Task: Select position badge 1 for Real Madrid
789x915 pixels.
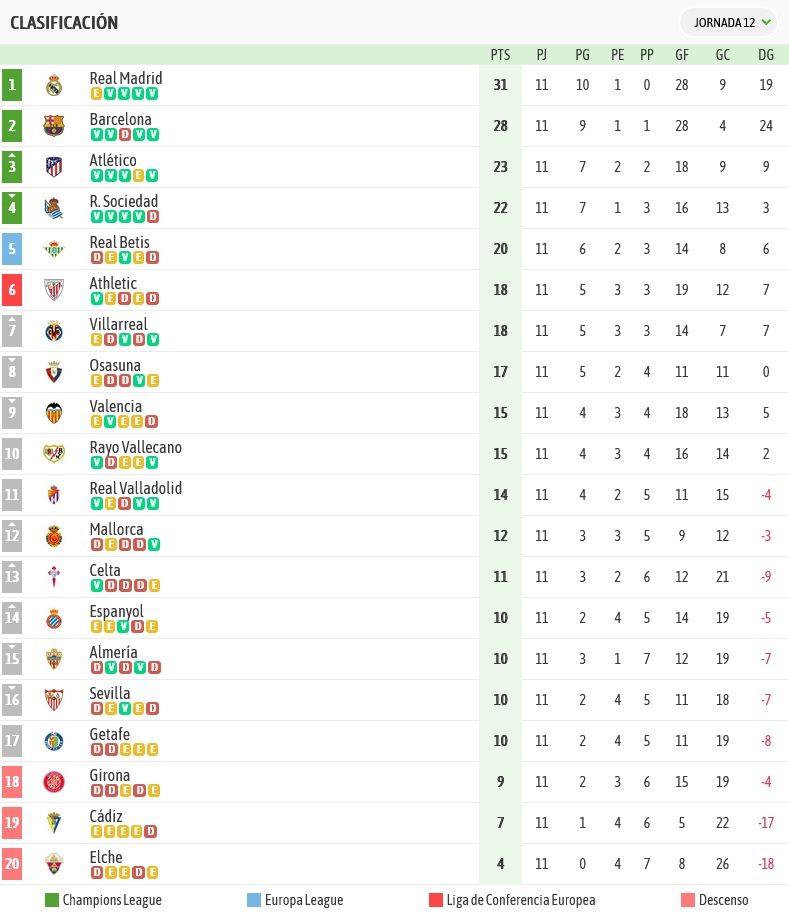Action: pos(12,85)
